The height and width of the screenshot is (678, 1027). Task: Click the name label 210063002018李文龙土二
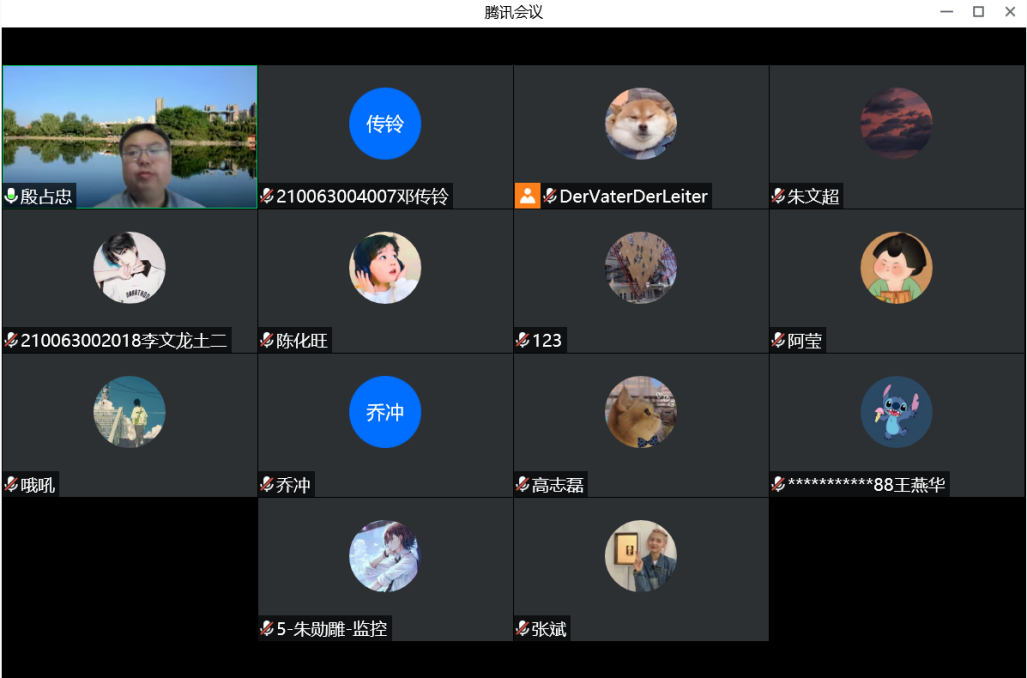pos(124,341)
